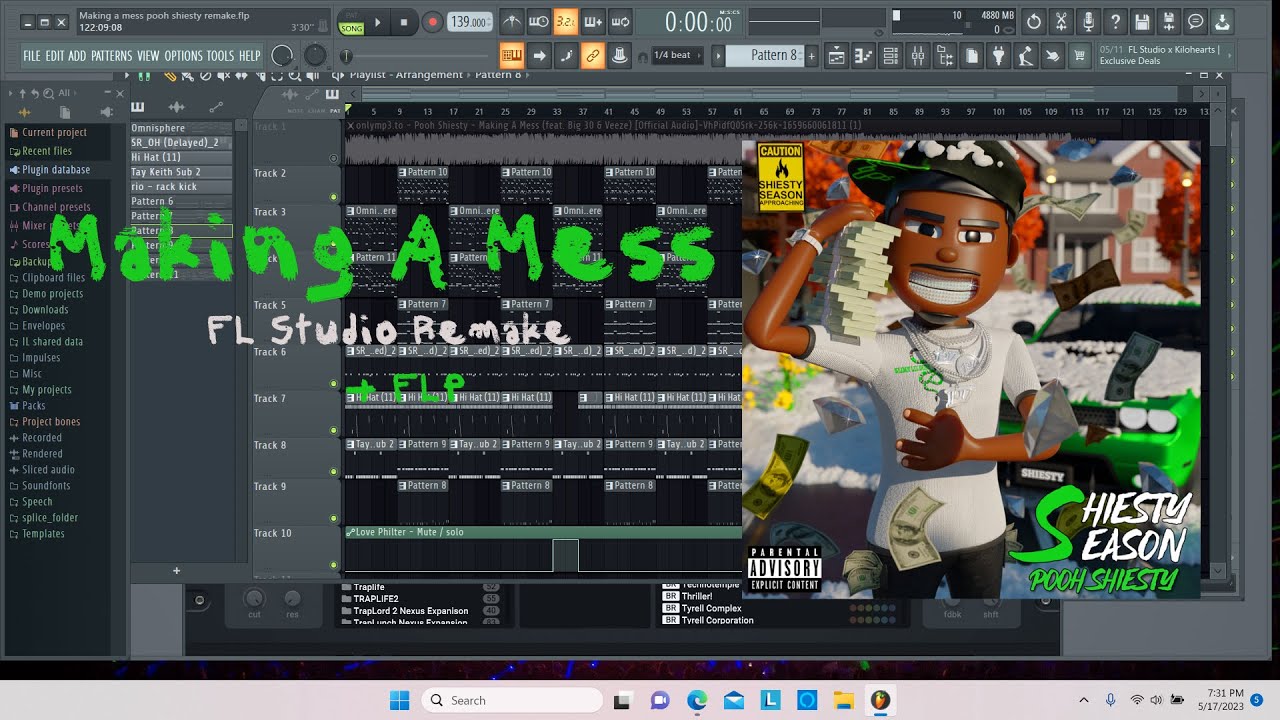Open the shopping cart content library icon
The height and width of the screenshot is (720, 1280).
[1079, 56]
